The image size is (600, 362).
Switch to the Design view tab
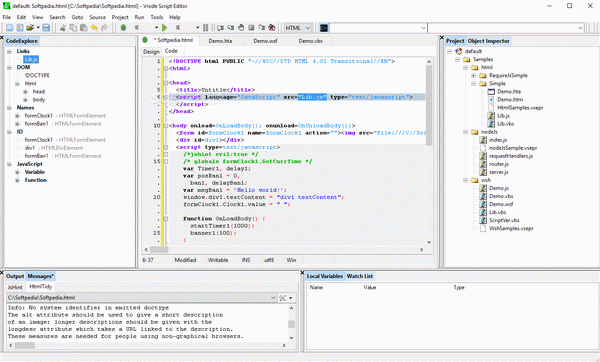(x=151, y=51)
